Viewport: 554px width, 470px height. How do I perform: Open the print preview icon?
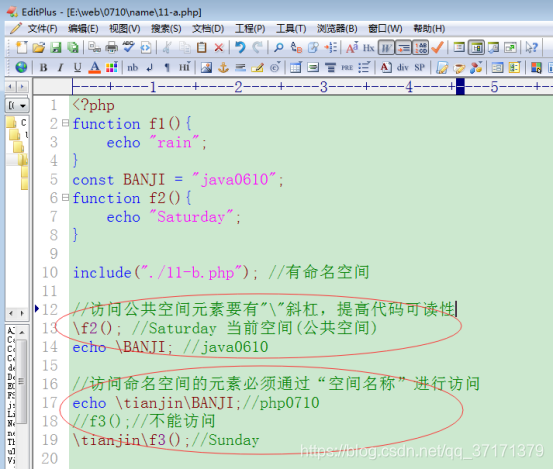94,47
